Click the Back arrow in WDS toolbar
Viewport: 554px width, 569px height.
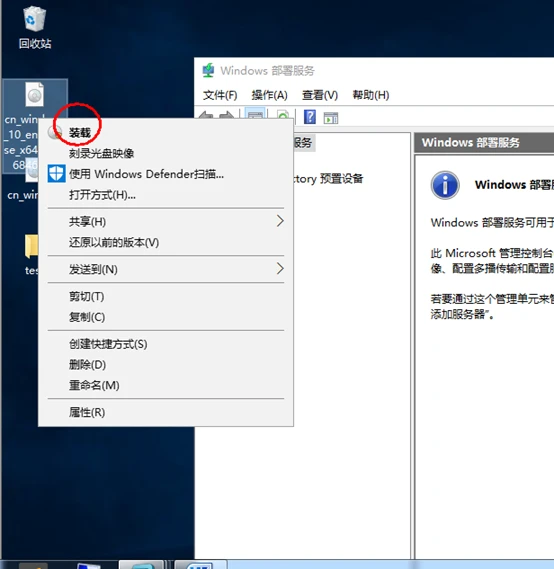coord(206,115)
